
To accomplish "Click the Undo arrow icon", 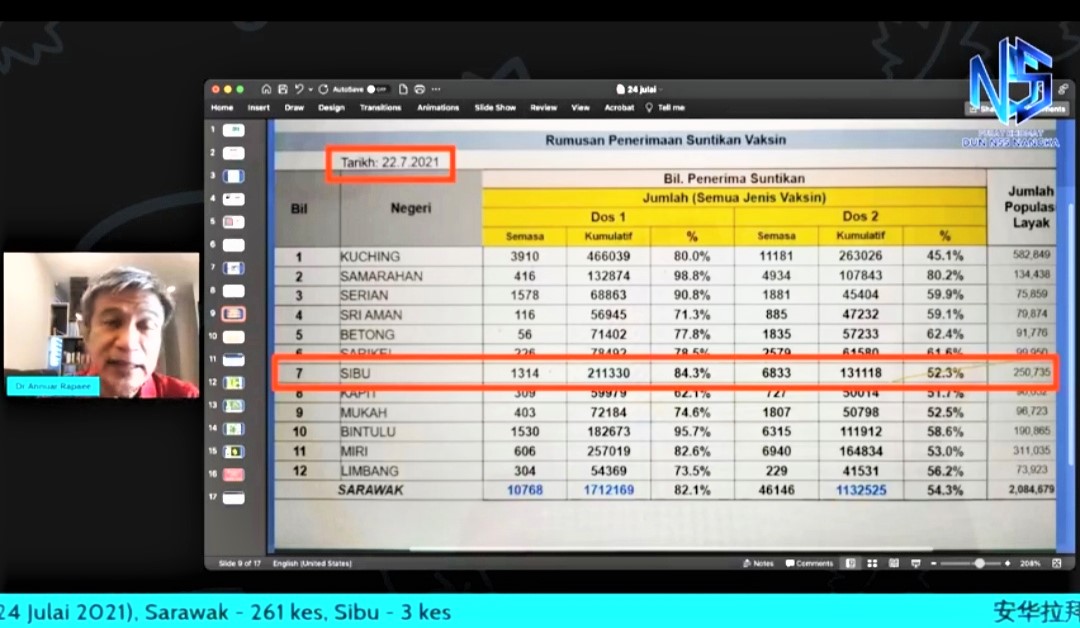I will click(x=299, y=89).
